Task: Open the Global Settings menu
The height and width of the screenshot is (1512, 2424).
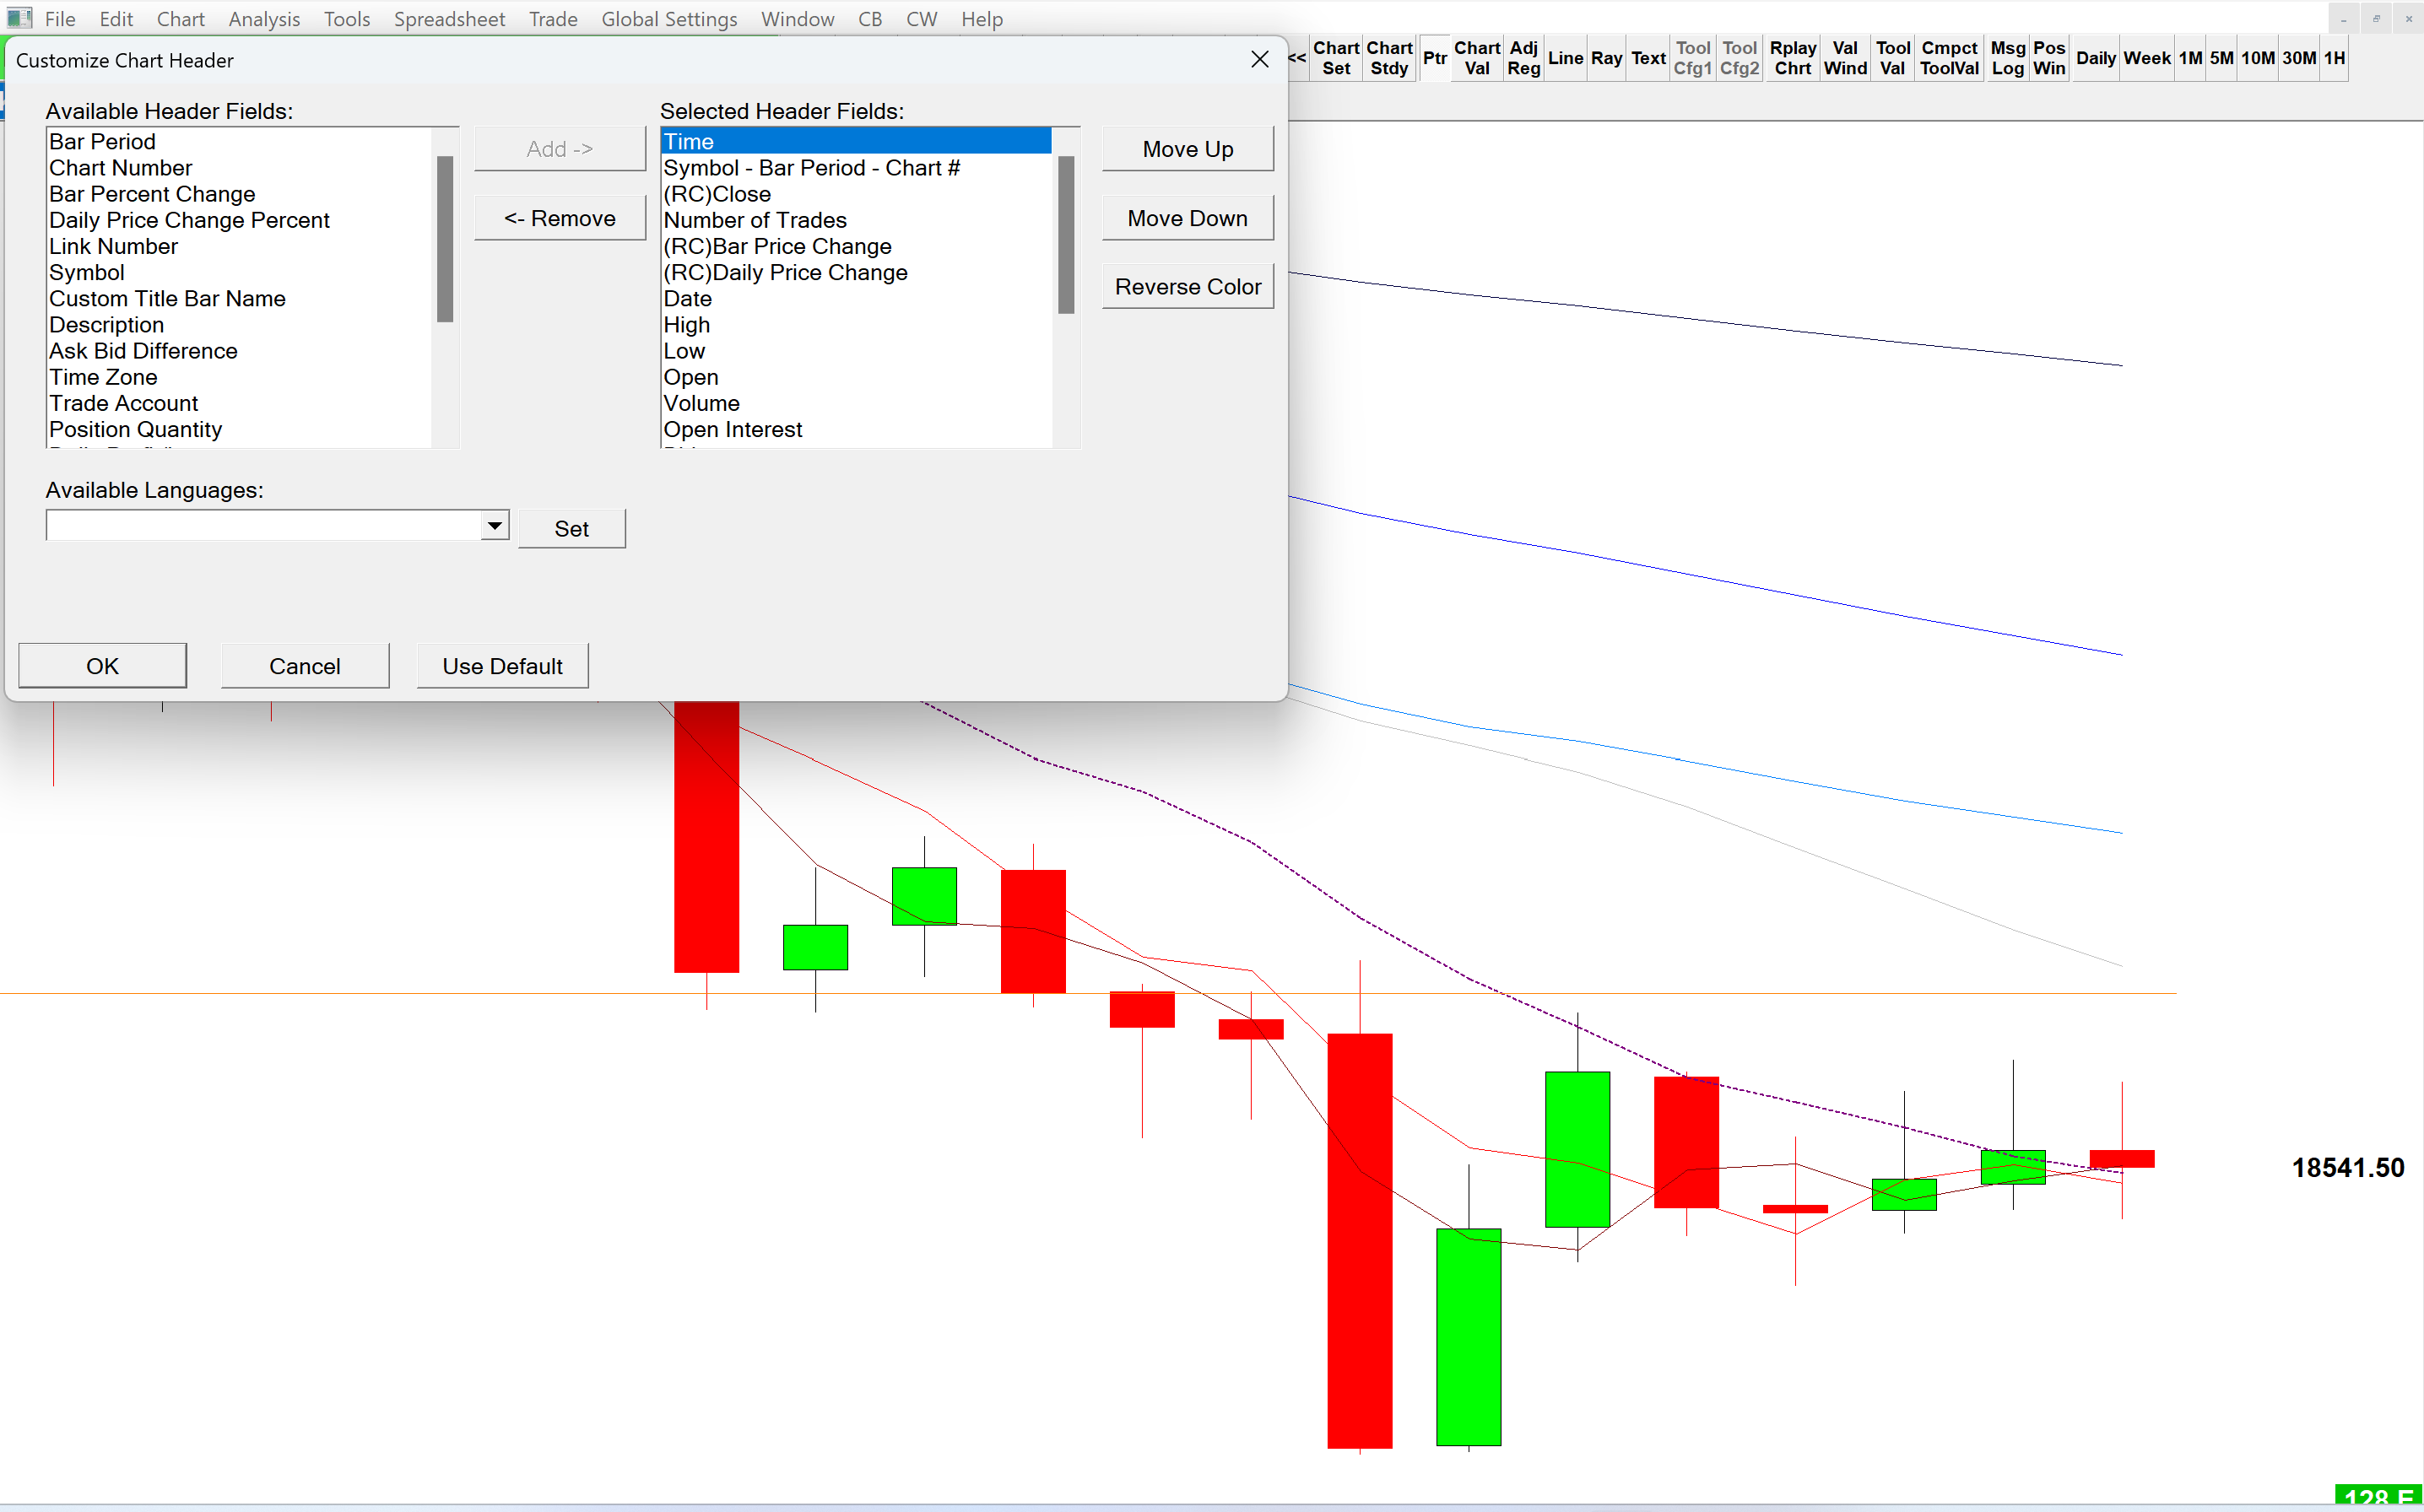Action: click(x=668, y=19)
